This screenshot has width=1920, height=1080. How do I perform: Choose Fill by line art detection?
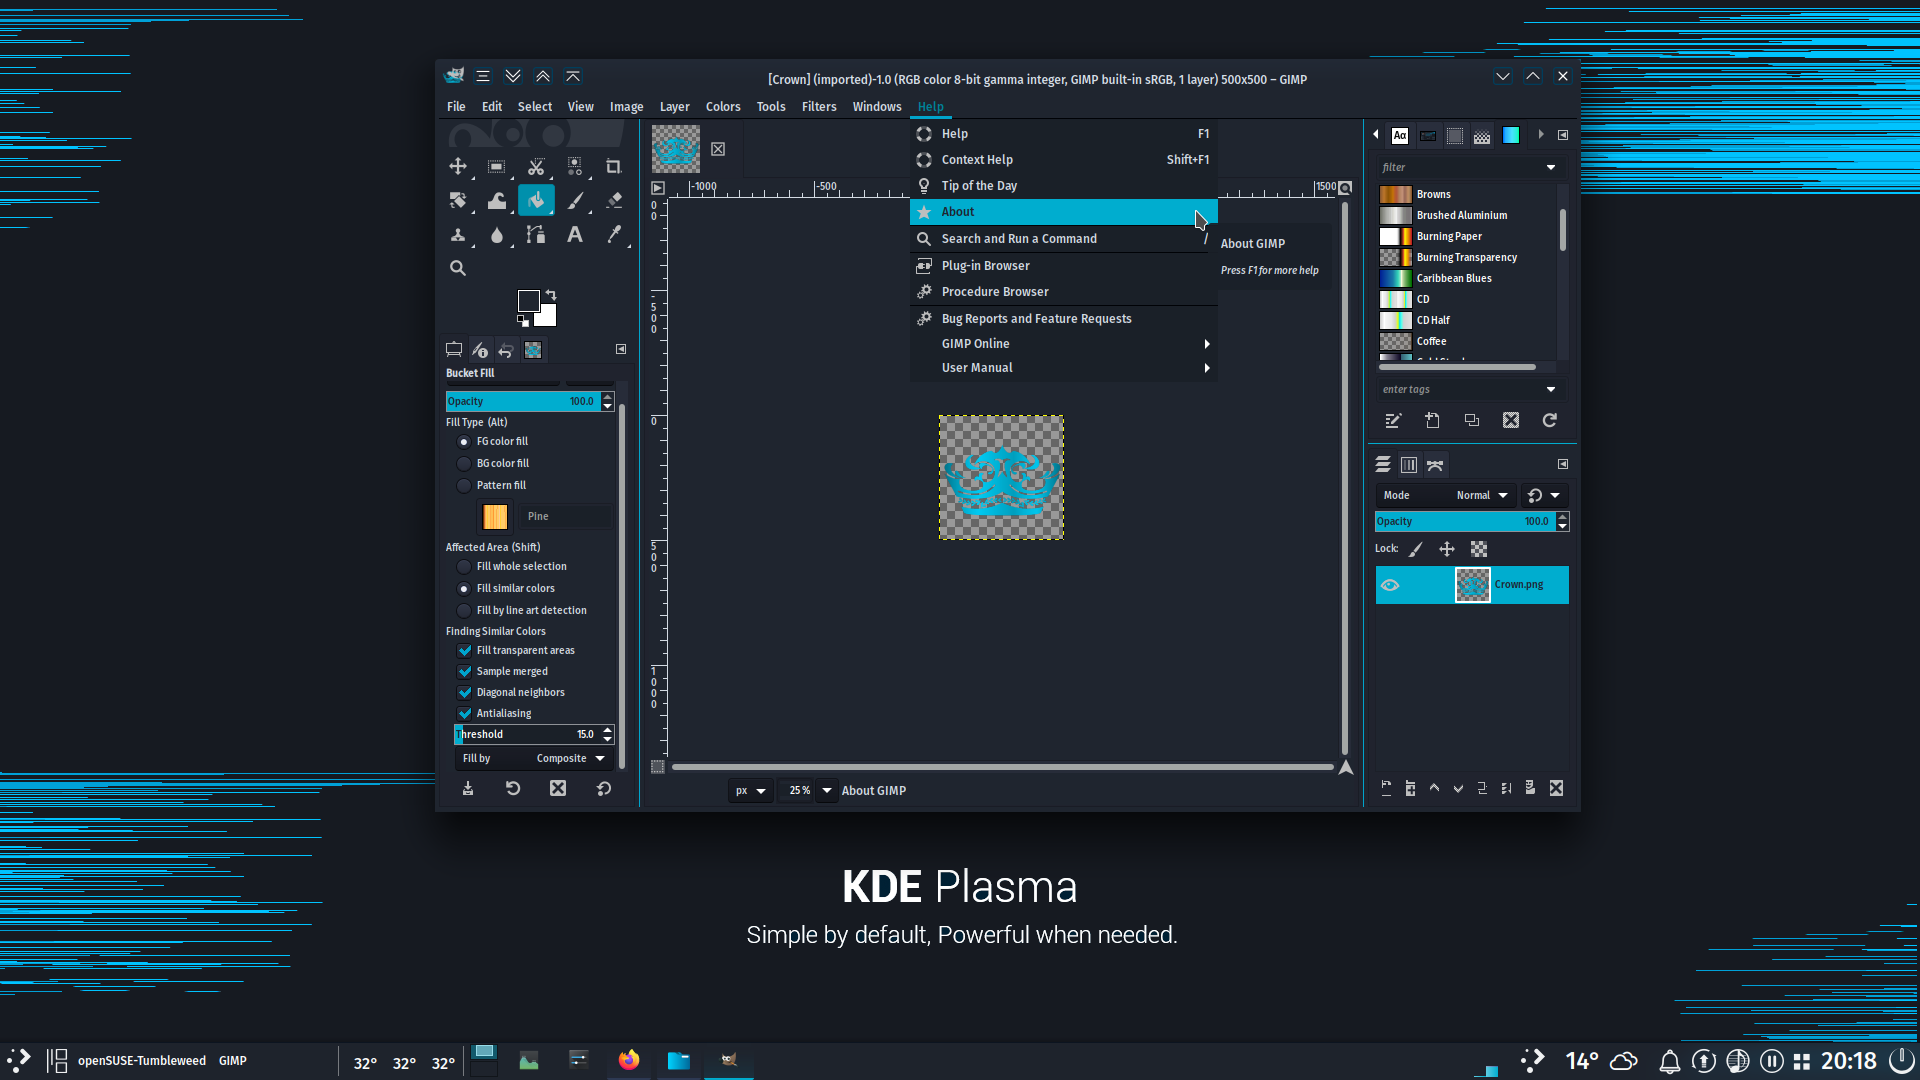[x=464, y=611]
